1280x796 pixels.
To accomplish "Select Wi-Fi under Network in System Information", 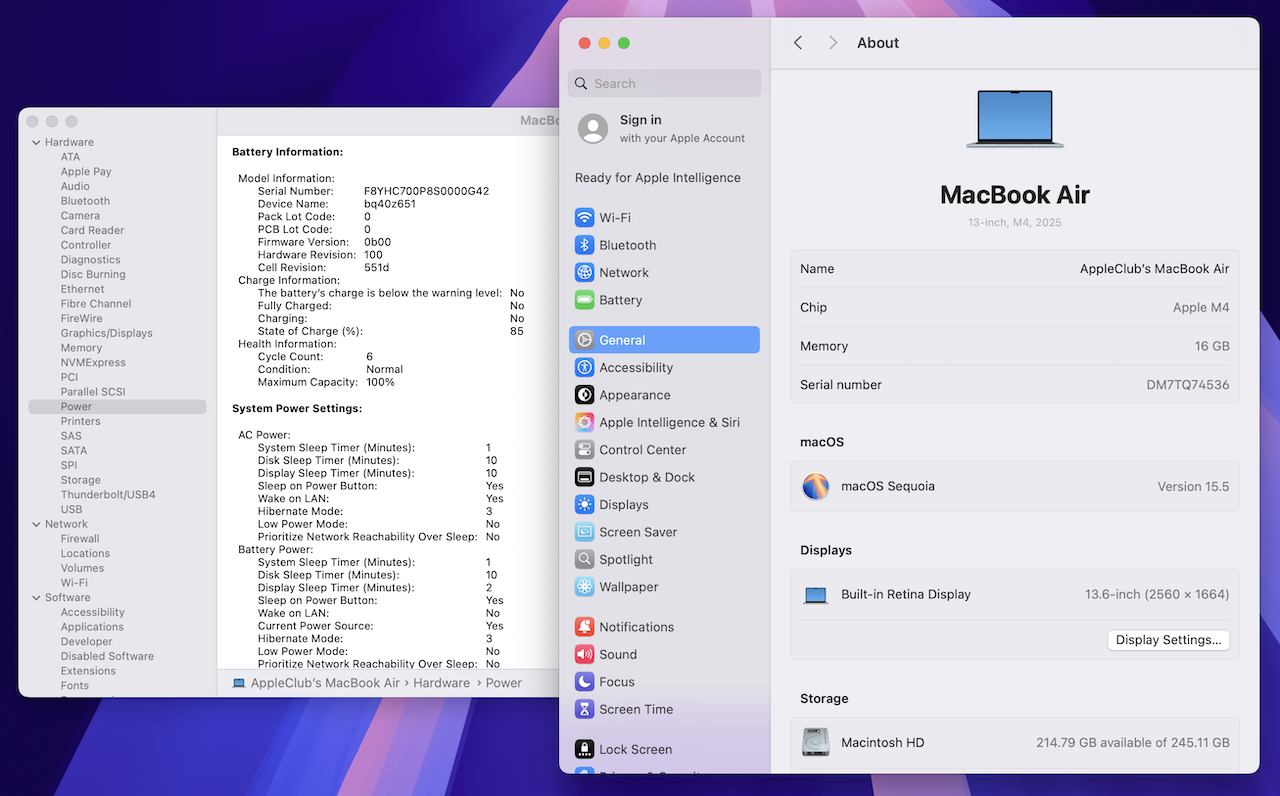I will [x=74, y=583].
